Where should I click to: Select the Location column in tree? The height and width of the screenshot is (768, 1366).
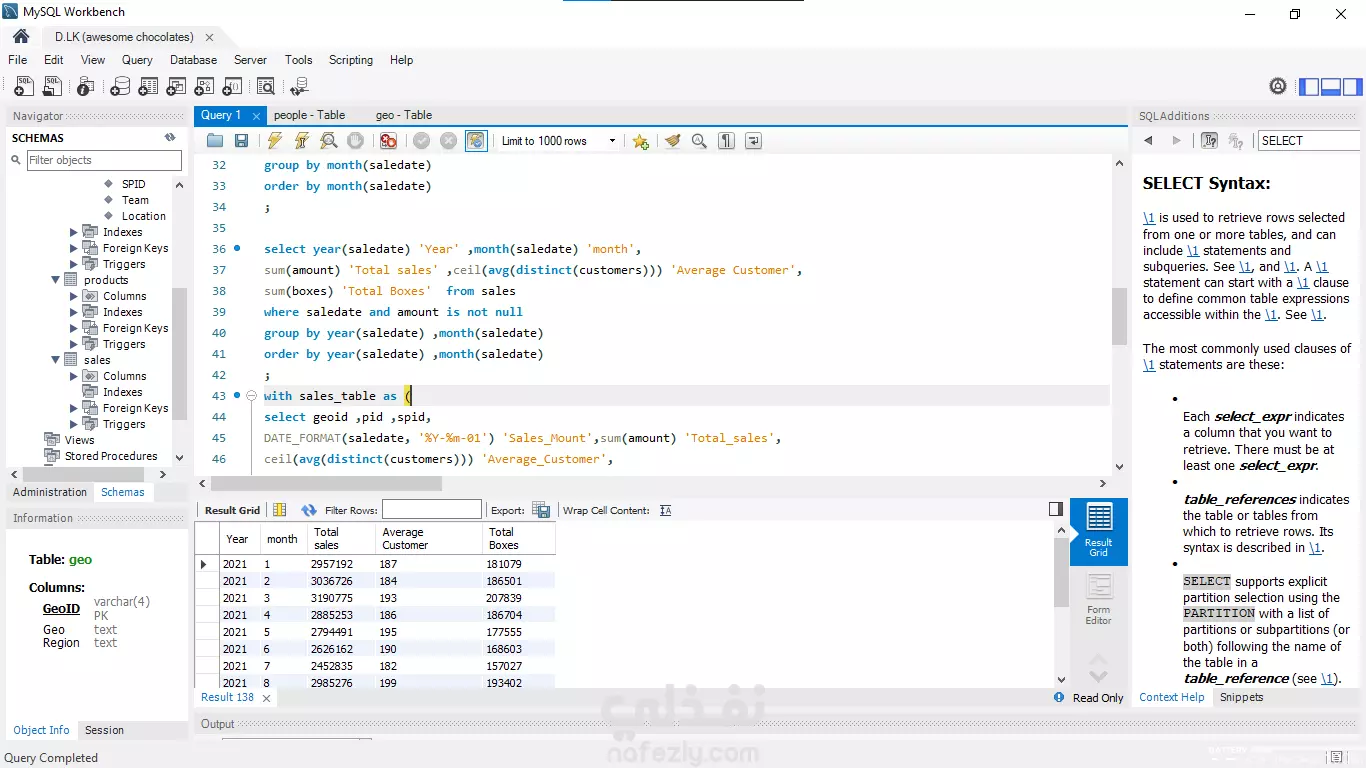(x=144, y=216)
